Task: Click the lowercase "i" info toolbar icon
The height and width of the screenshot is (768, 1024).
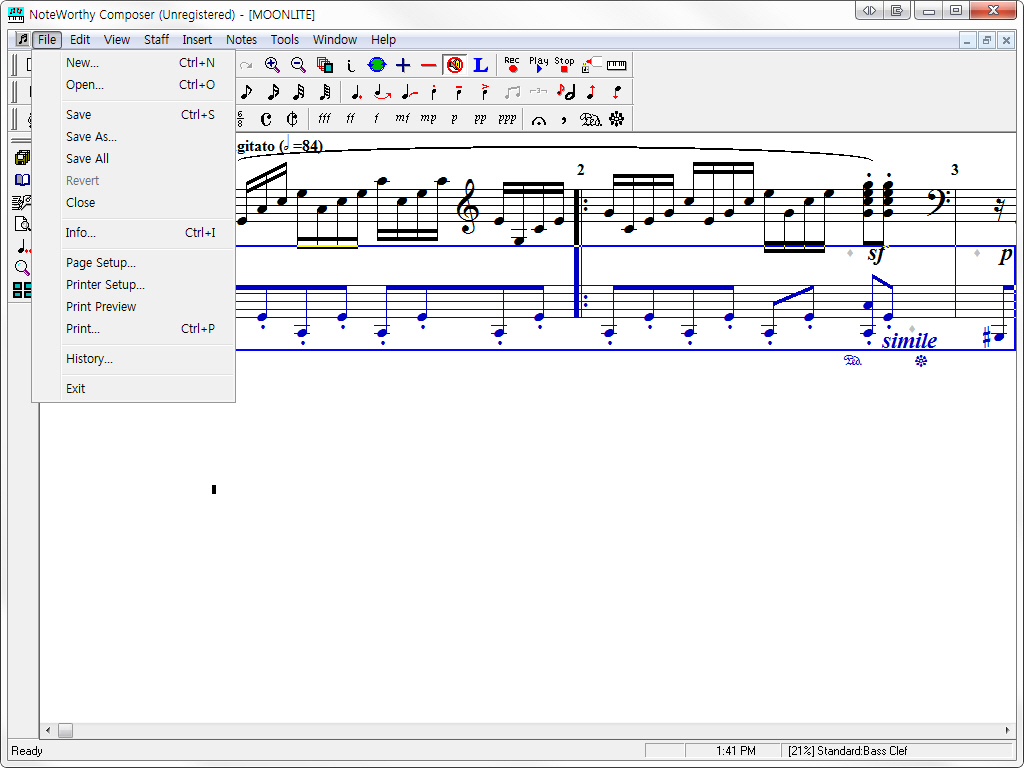Action: tap(351, 65)
